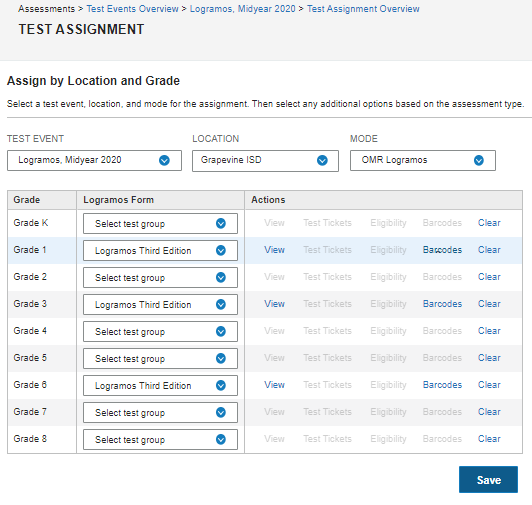The image size is (532, 505).
Task: Select the Grade 2 row label
Action: [x=30, y=277]
